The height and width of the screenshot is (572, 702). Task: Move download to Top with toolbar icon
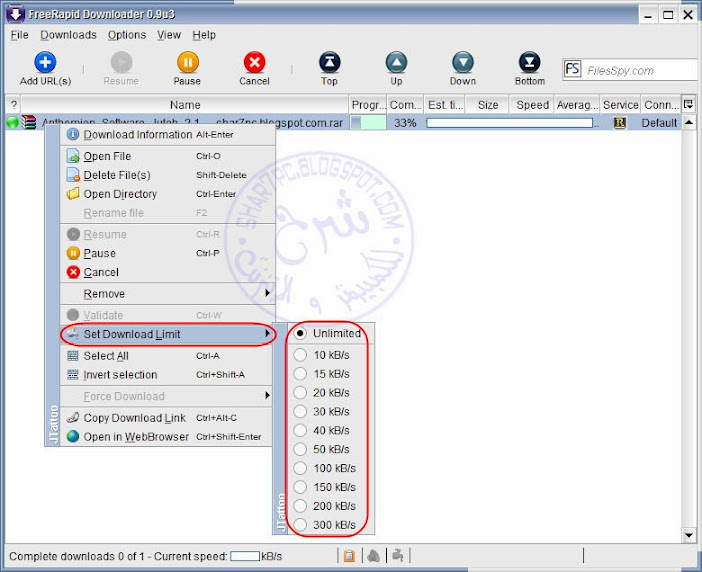click(x=330, y=62)
